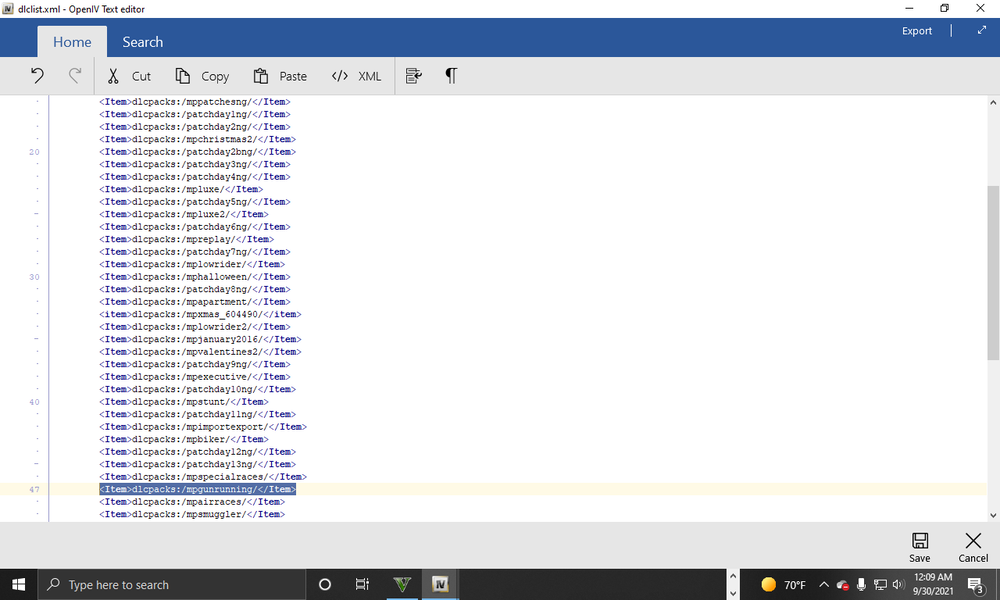
Task: Collapse the code fold near line 23
Action: pyautogui.click(x=36, y=214)
